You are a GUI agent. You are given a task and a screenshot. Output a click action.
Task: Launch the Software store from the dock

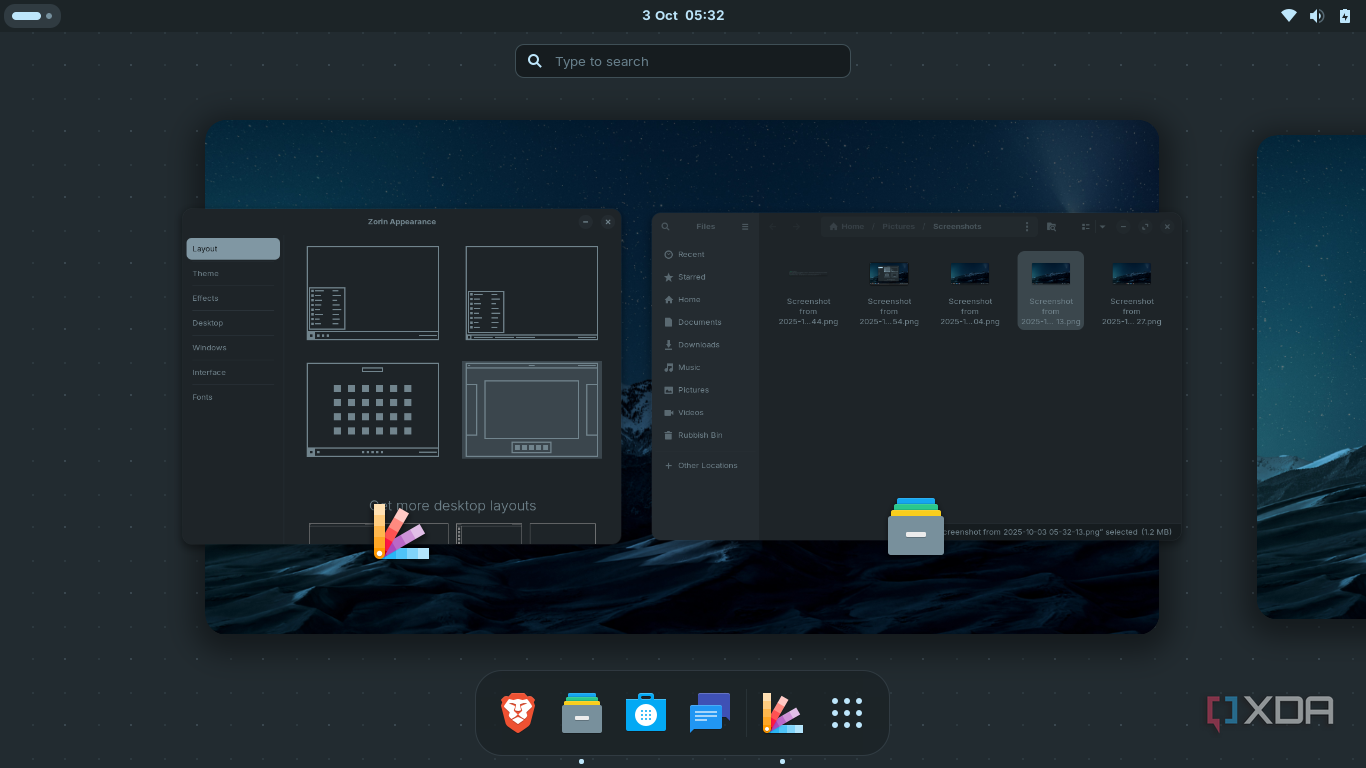[x=645, y=712]
